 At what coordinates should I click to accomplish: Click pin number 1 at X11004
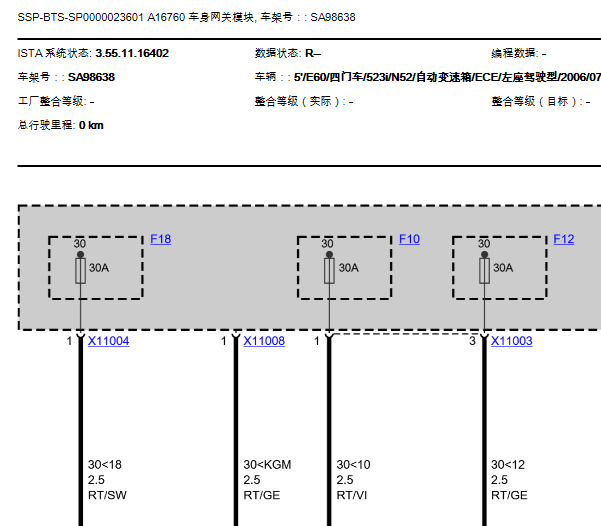click(69, 341)
